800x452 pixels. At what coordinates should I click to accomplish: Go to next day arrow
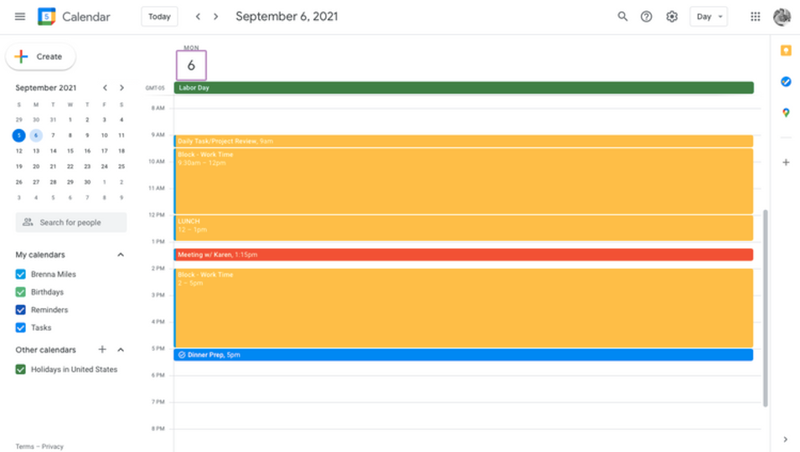(x=216, y=16)
